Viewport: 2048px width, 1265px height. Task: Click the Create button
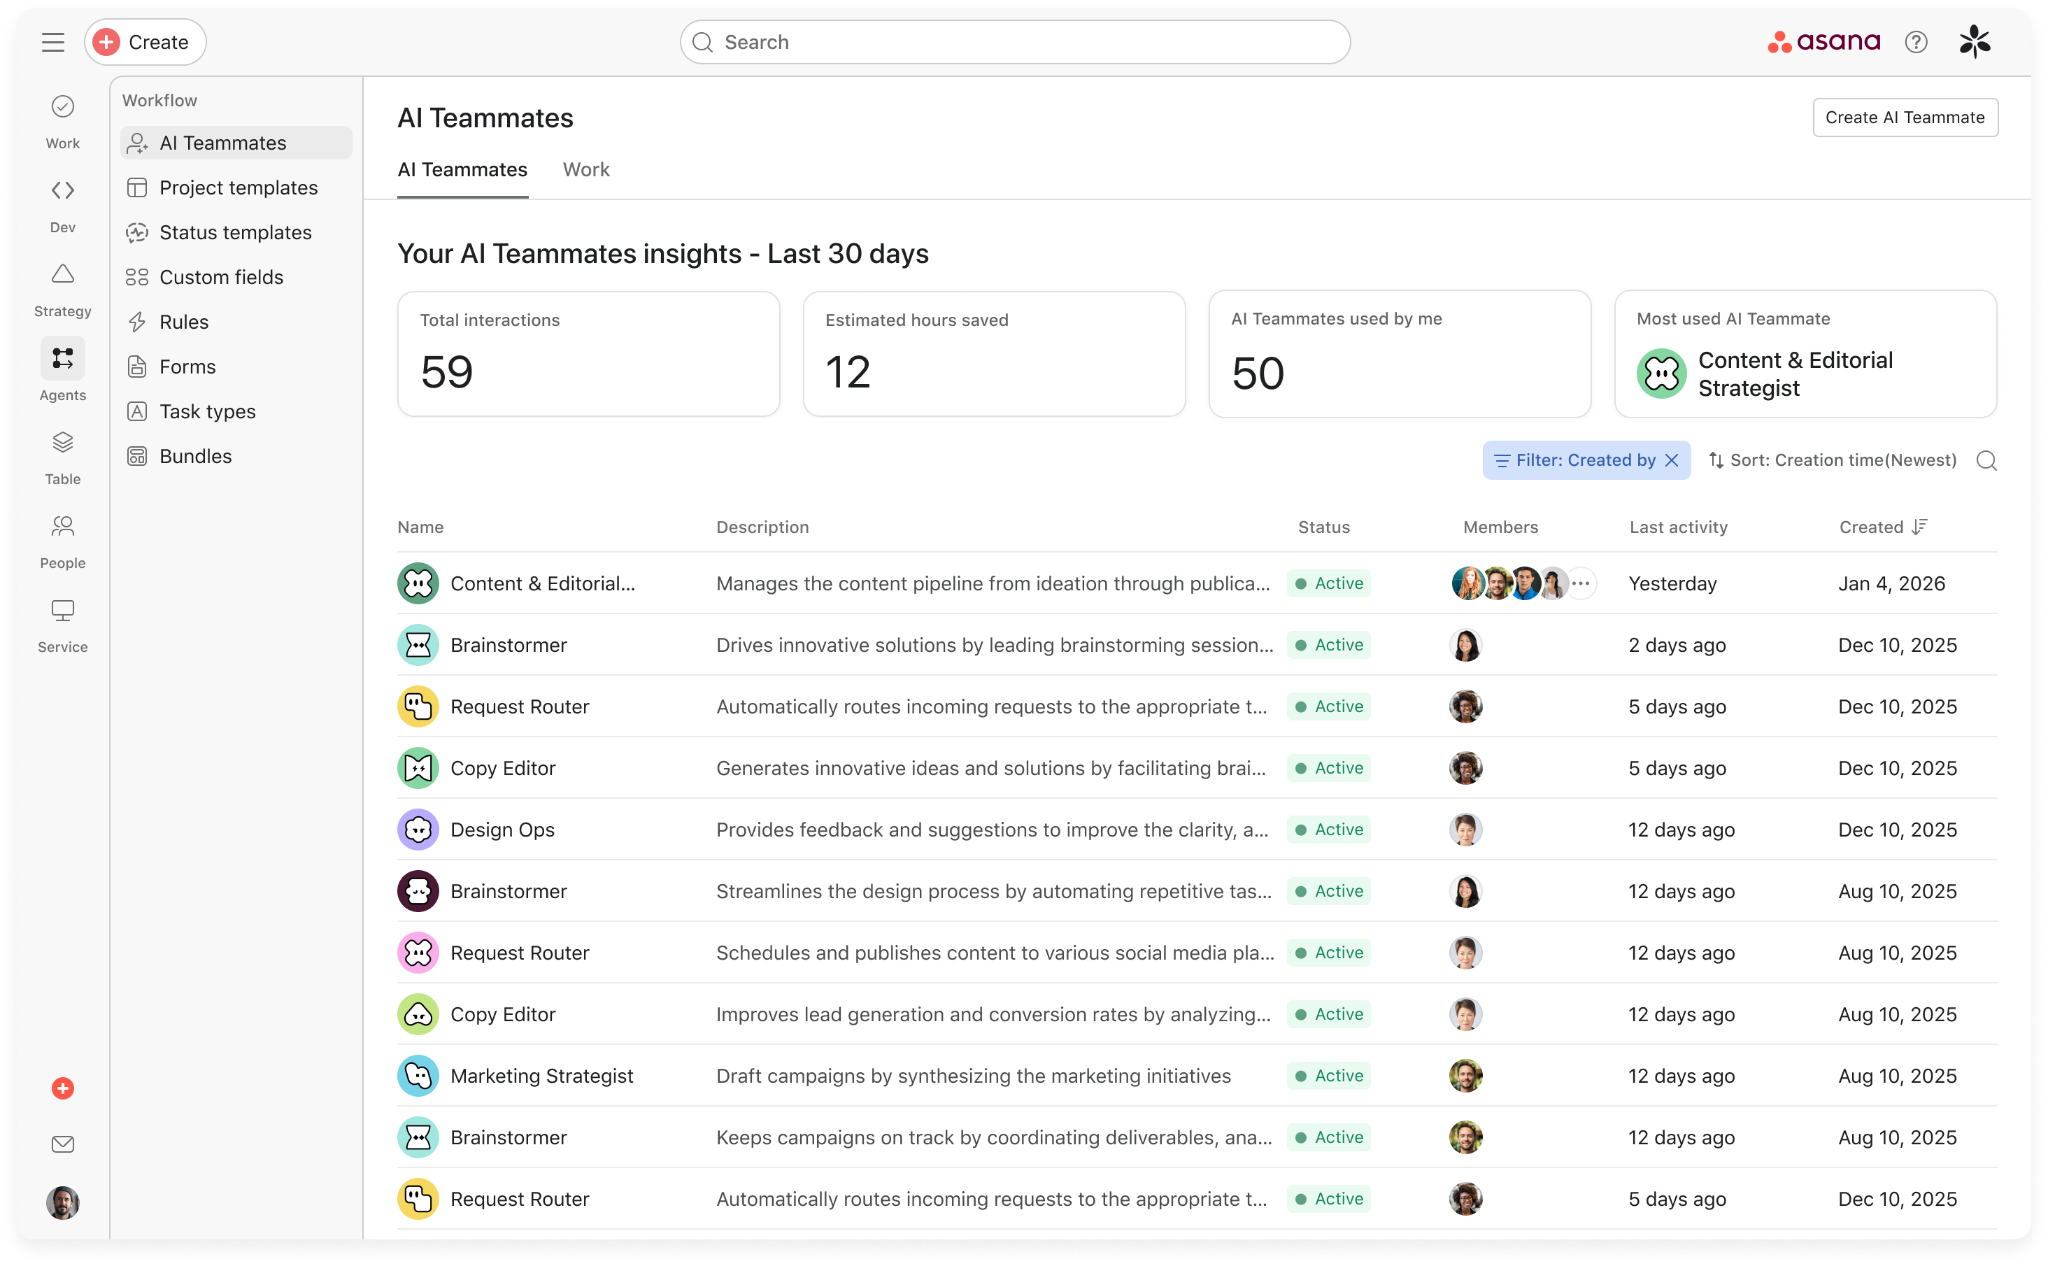[145, 42]
